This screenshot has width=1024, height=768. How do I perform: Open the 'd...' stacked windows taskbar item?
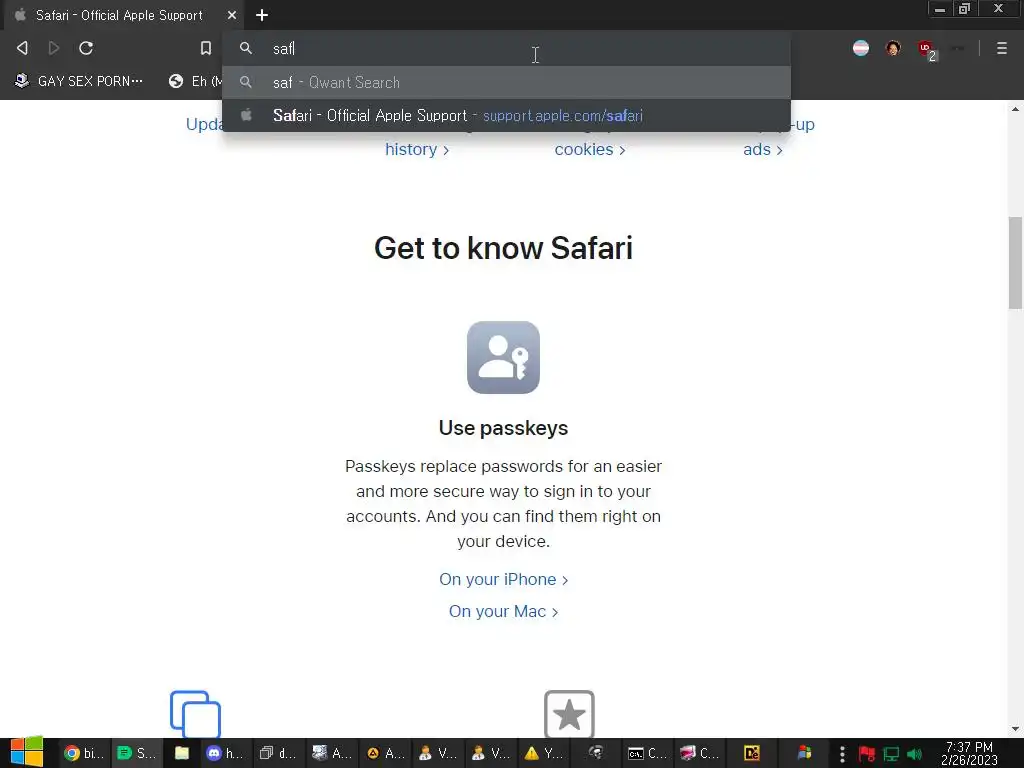278,753
